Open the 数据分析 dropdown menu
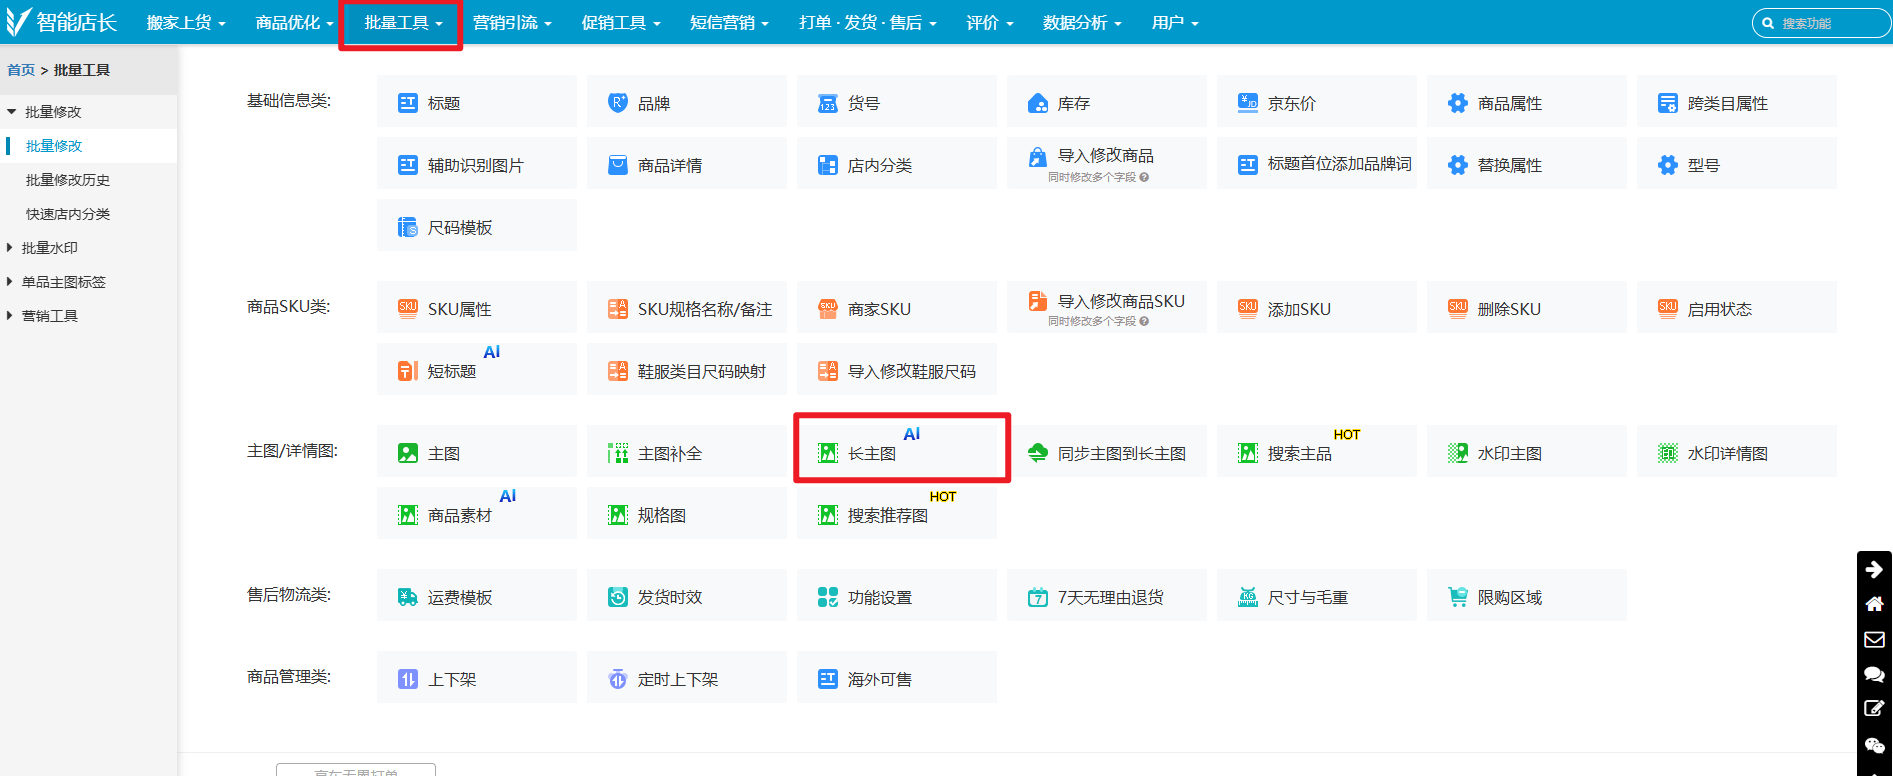 (1081, 23)
